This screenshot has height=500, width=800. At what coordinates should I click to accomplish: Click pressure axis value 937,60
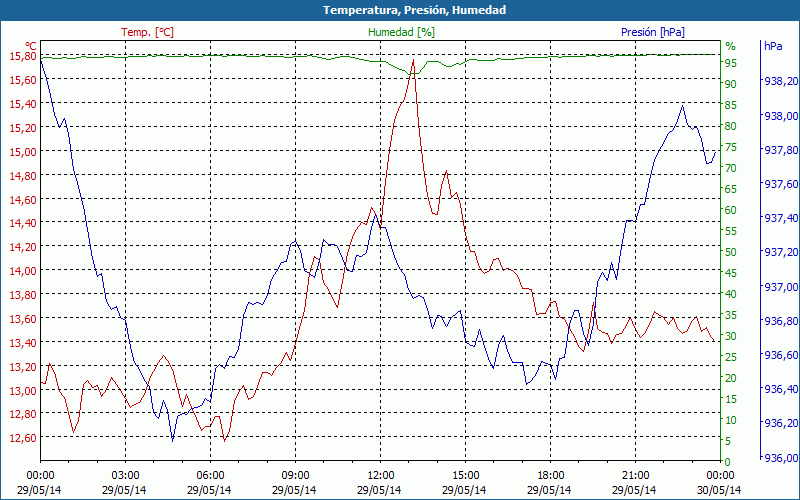[x=781, y=184]
